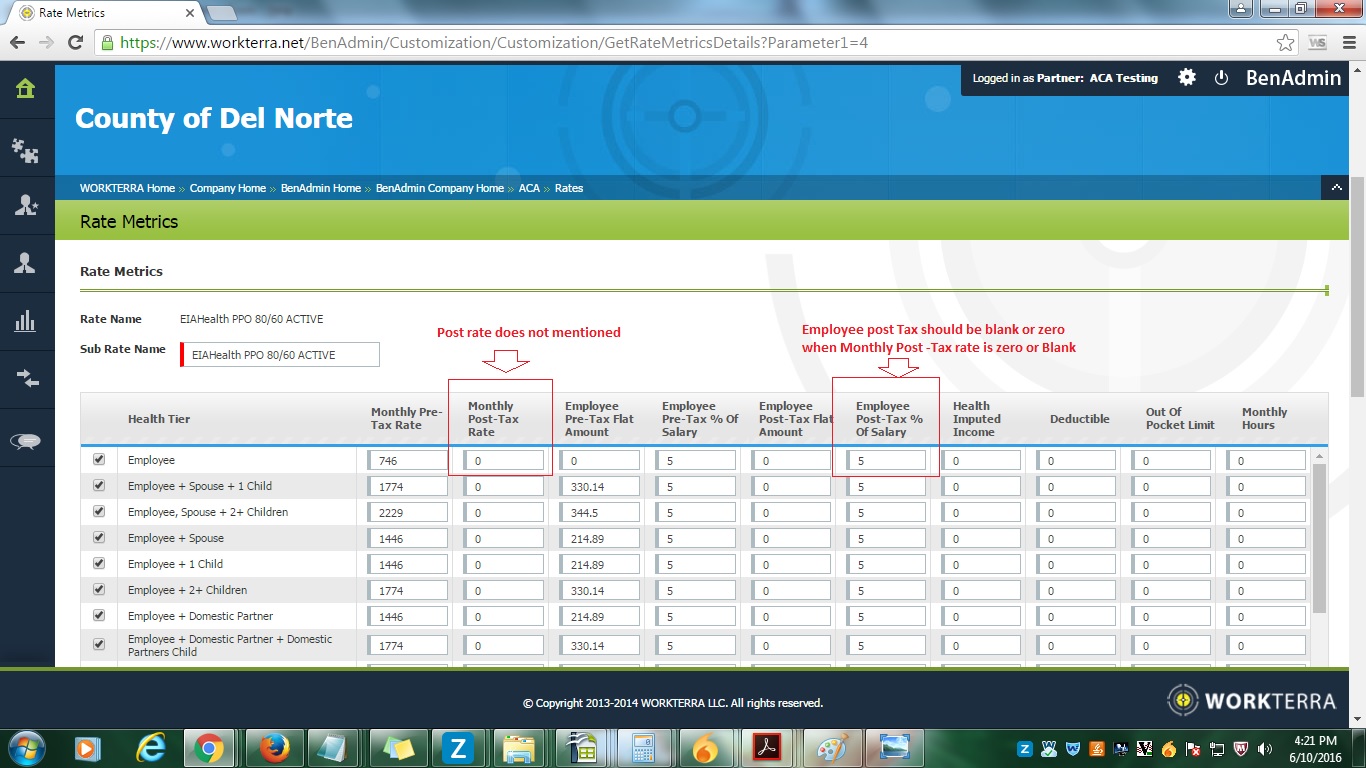Go to WORKTERRA Home breadcrumb
Viewport: 1366px width, 768px height.
click(127, 188)
